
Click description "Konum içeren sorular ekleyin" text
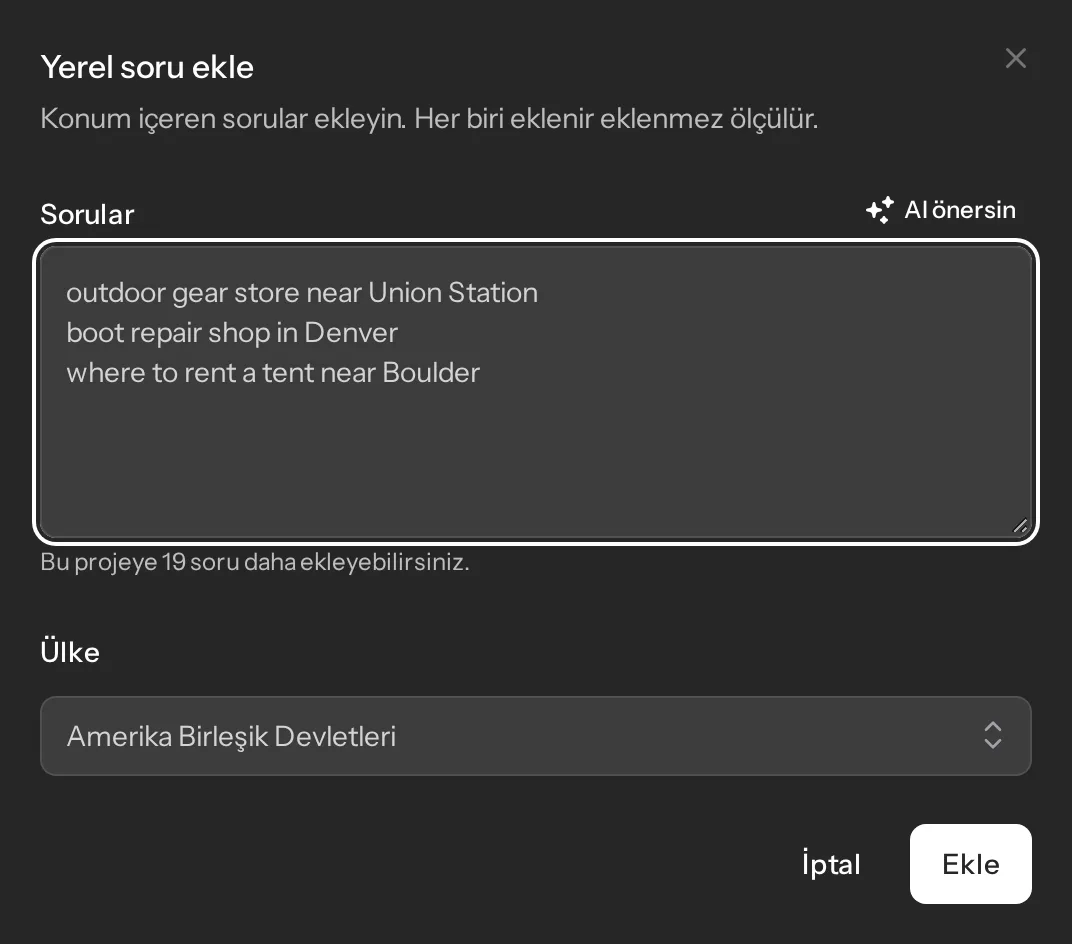coord(223,119)
